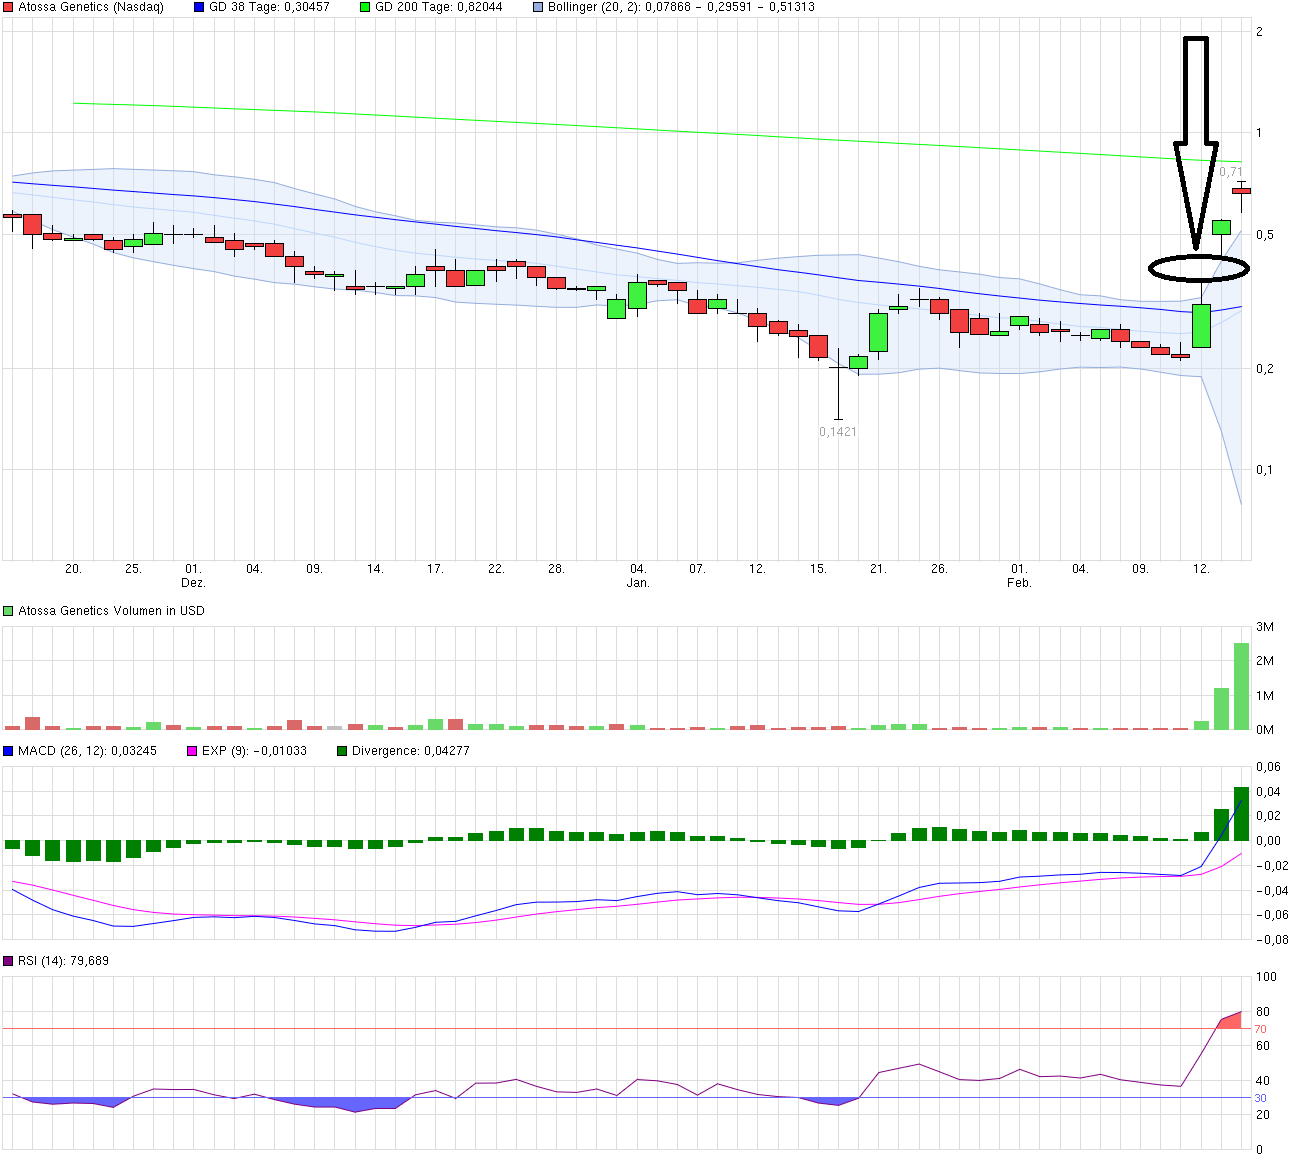Select the Jan. label on the date axis
This screenshot has width=1305, height=1163.
click(638, 583)
